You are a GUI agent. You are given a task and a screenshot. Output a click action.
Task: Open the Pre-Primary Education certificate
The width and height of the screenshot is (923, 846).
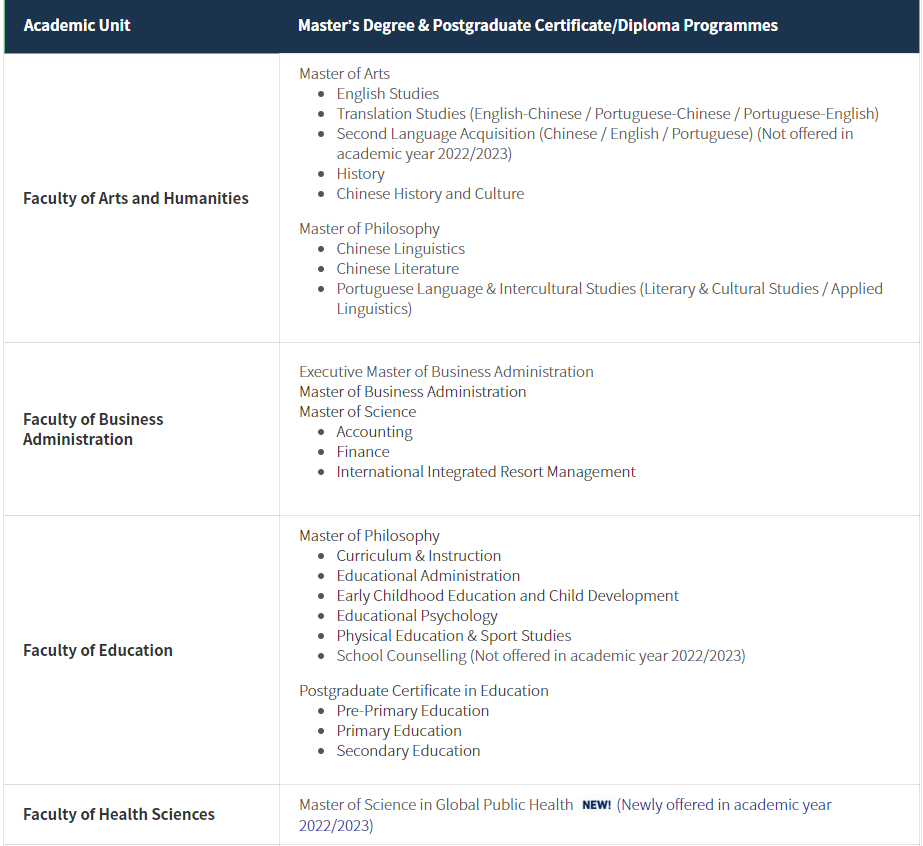point(412,710)
